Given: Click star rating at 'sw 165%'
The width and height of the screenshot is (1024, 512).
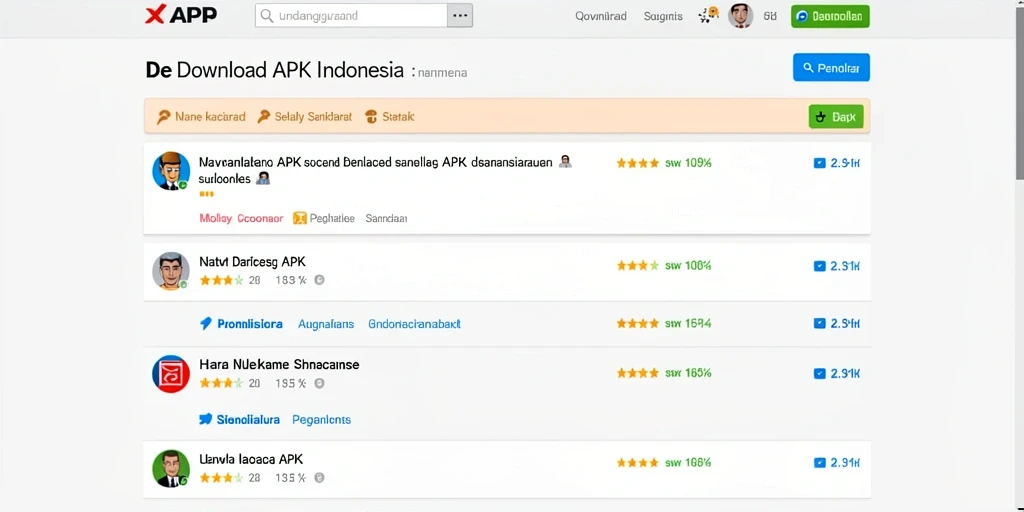Looking at the screenshot, I should 637,373.
